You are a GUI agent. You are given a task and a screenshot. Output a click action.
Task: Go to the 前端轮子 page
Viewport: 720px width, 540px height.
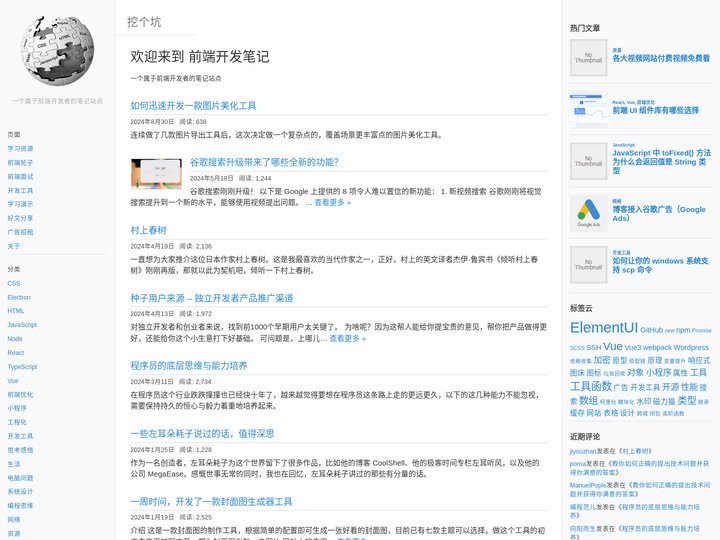20,163
